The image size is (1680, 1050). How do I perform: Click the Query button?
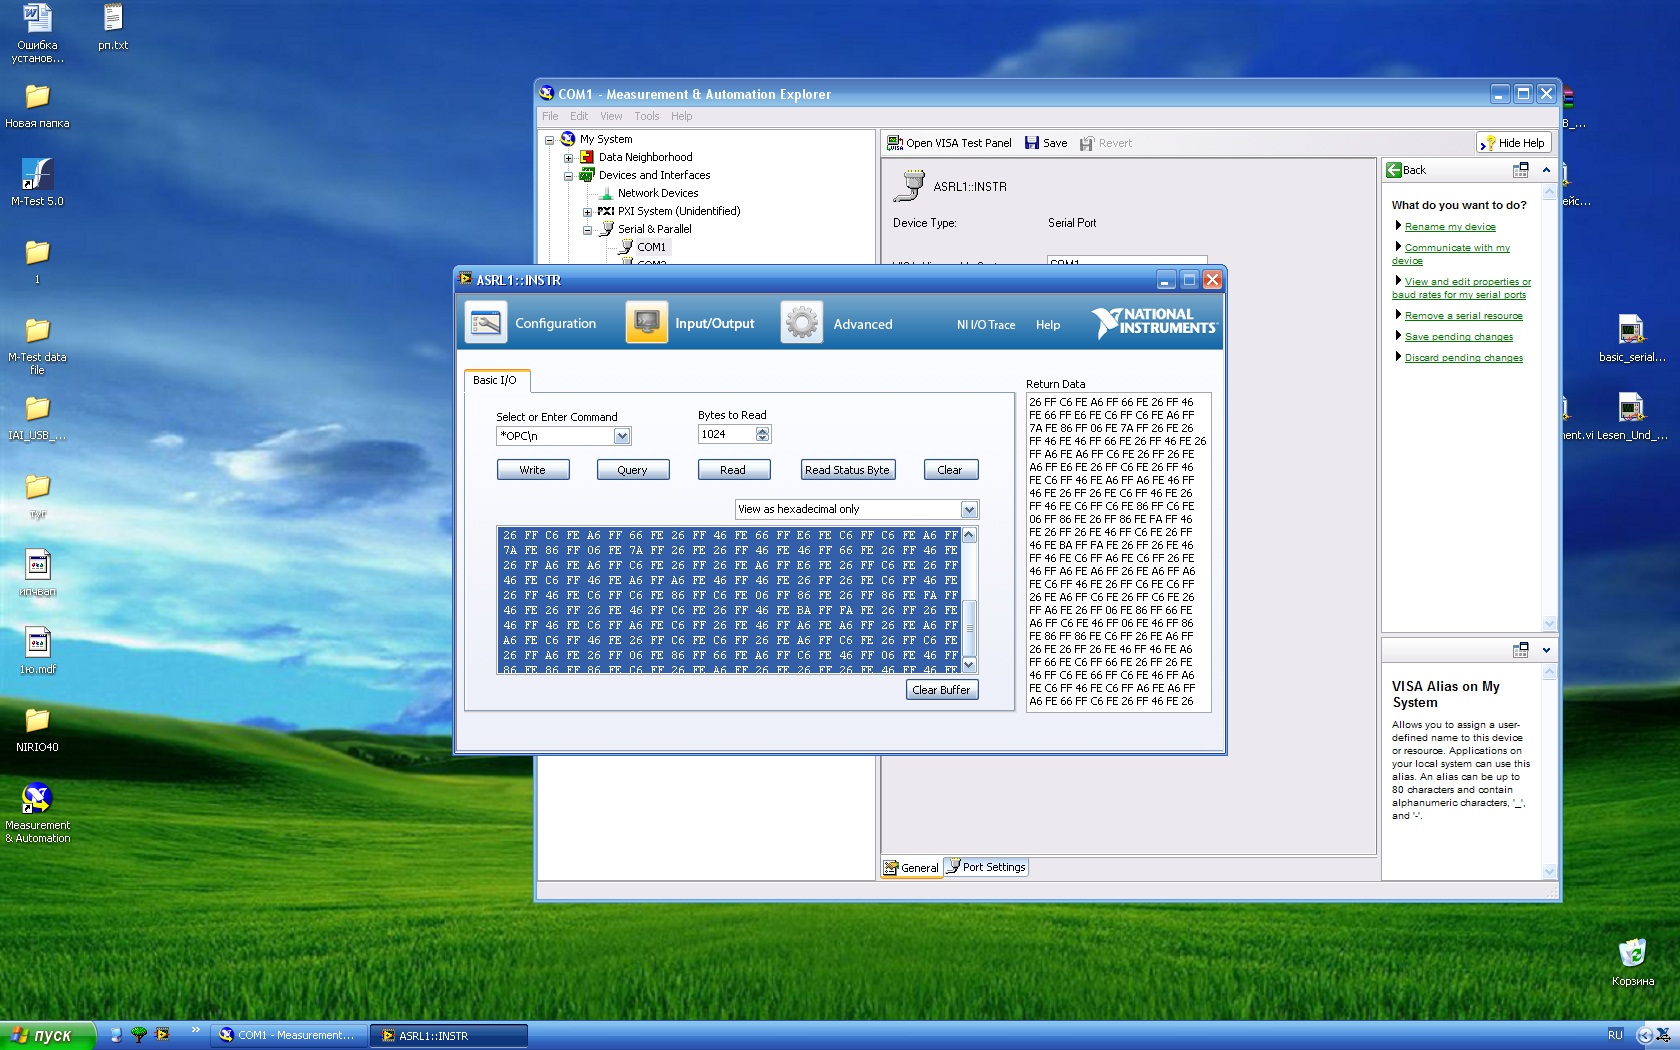(632, 470)
